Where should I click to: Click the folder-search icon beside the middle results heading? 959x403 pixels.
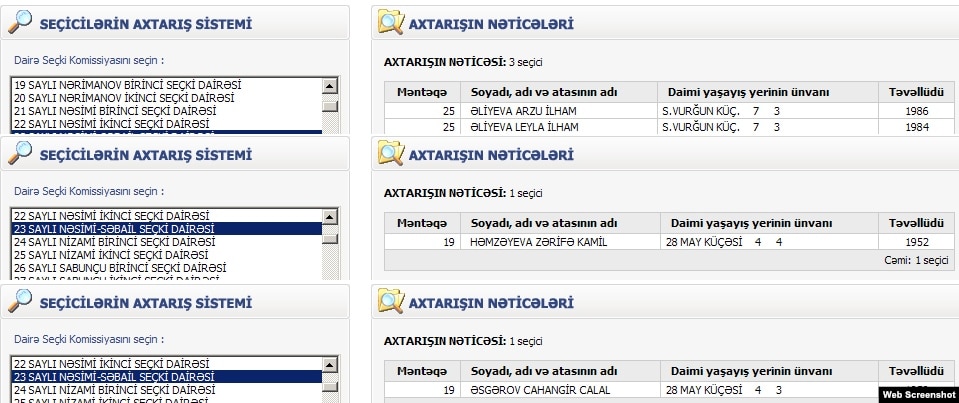[391, 154]
